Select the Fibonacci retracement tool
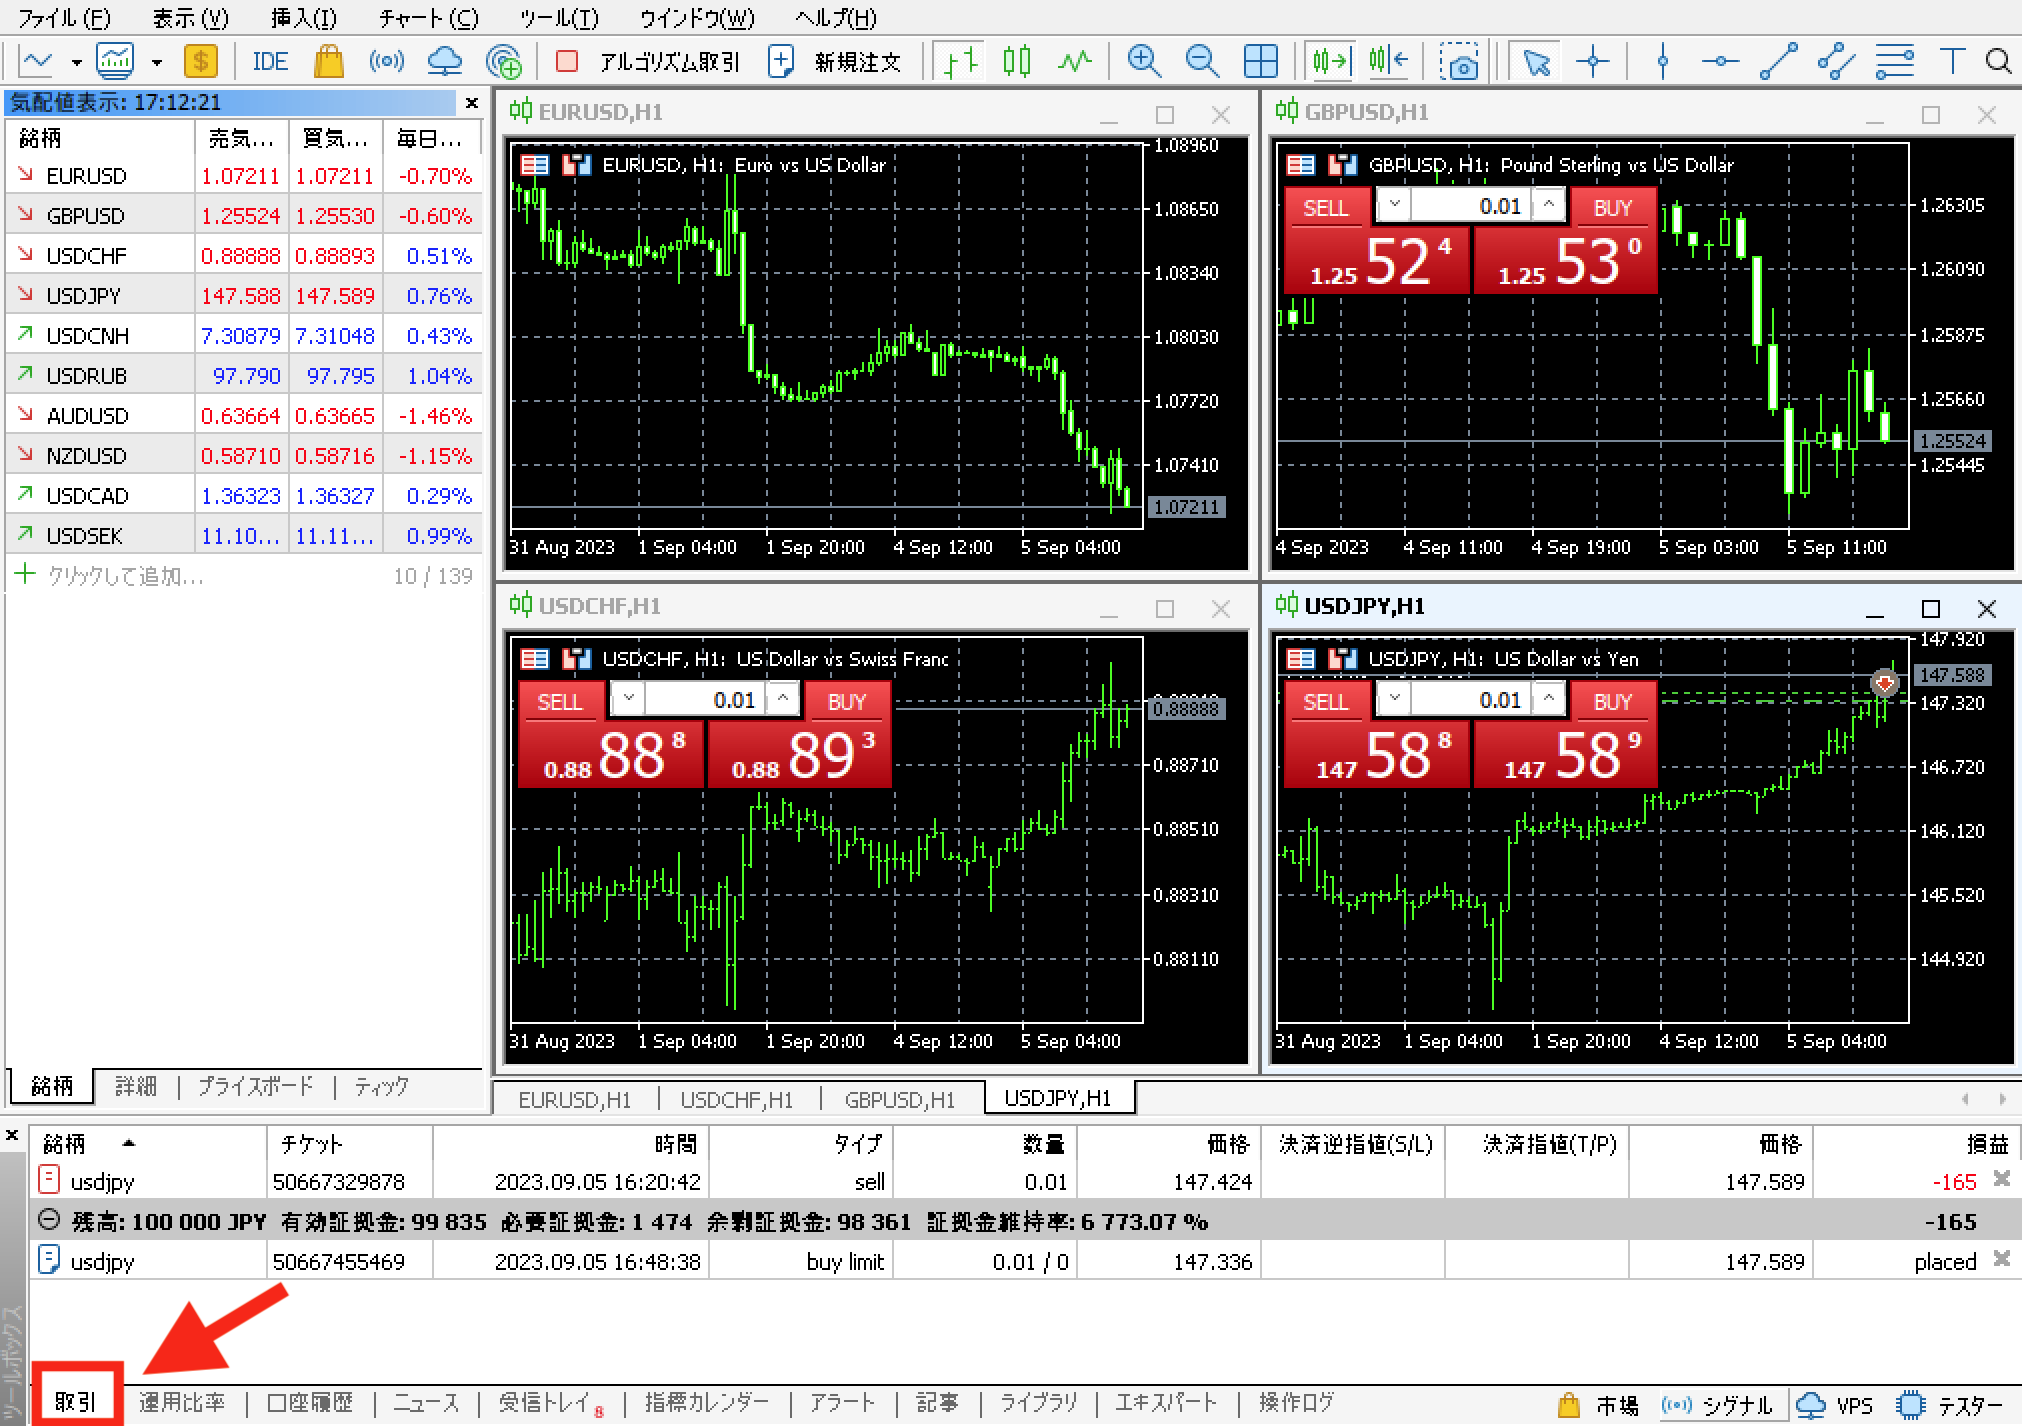 [x=1894, y=62]
